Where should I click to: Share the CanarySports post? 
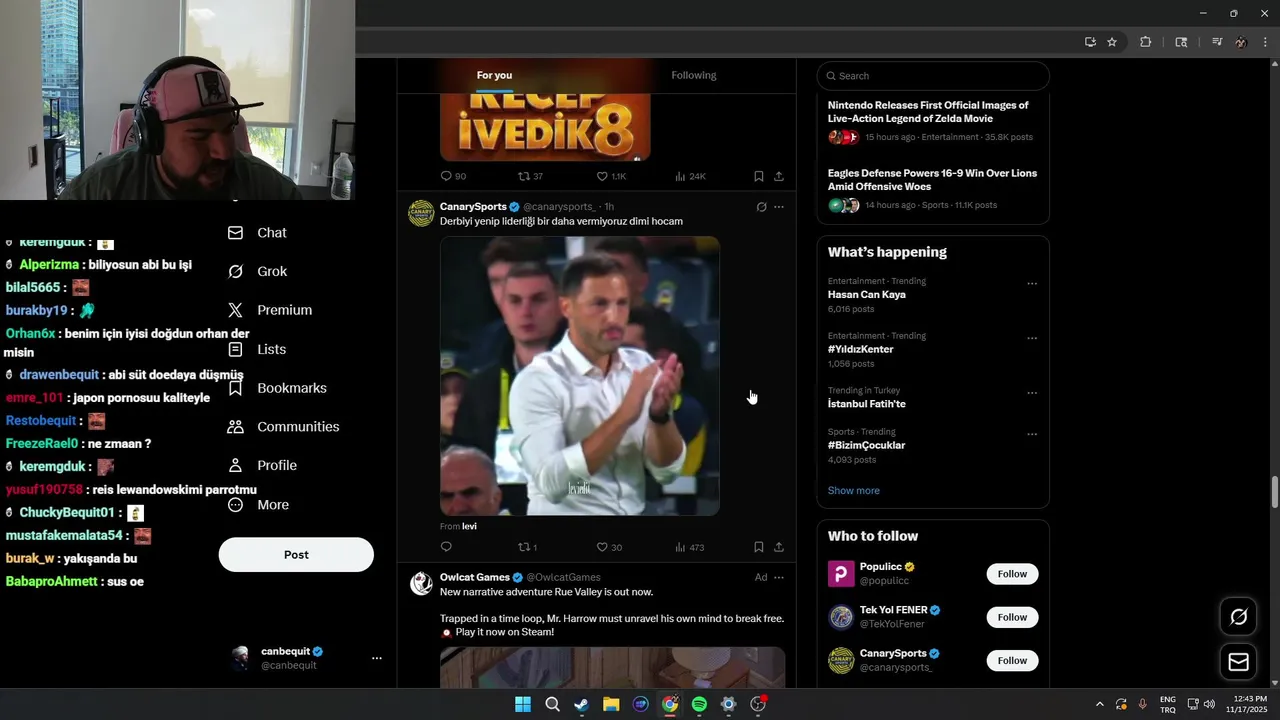779,547
